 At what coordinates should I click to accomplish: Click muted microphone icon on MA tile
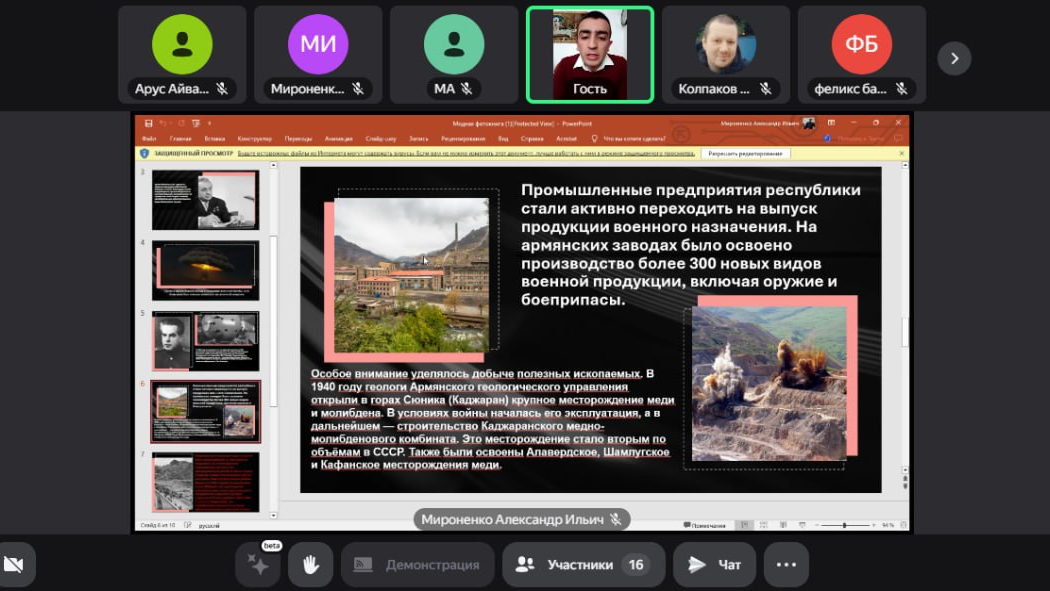click(x=466, y=89)
